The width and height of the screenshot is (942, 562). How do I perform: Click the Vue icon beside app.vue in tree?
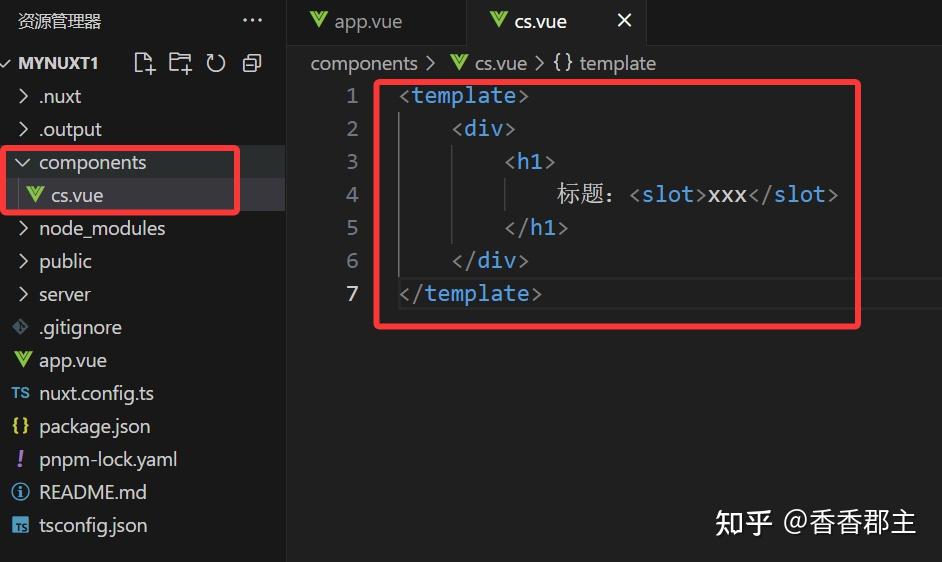pyautogui.click(x=23, y=359)
